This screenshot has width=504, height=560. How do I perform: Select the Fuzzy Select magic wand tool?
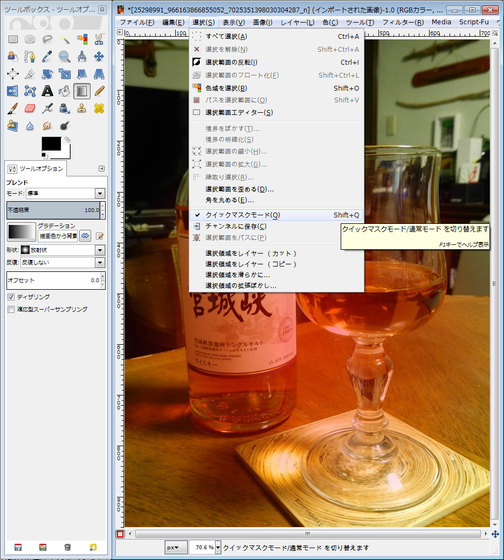pos(65,39)
